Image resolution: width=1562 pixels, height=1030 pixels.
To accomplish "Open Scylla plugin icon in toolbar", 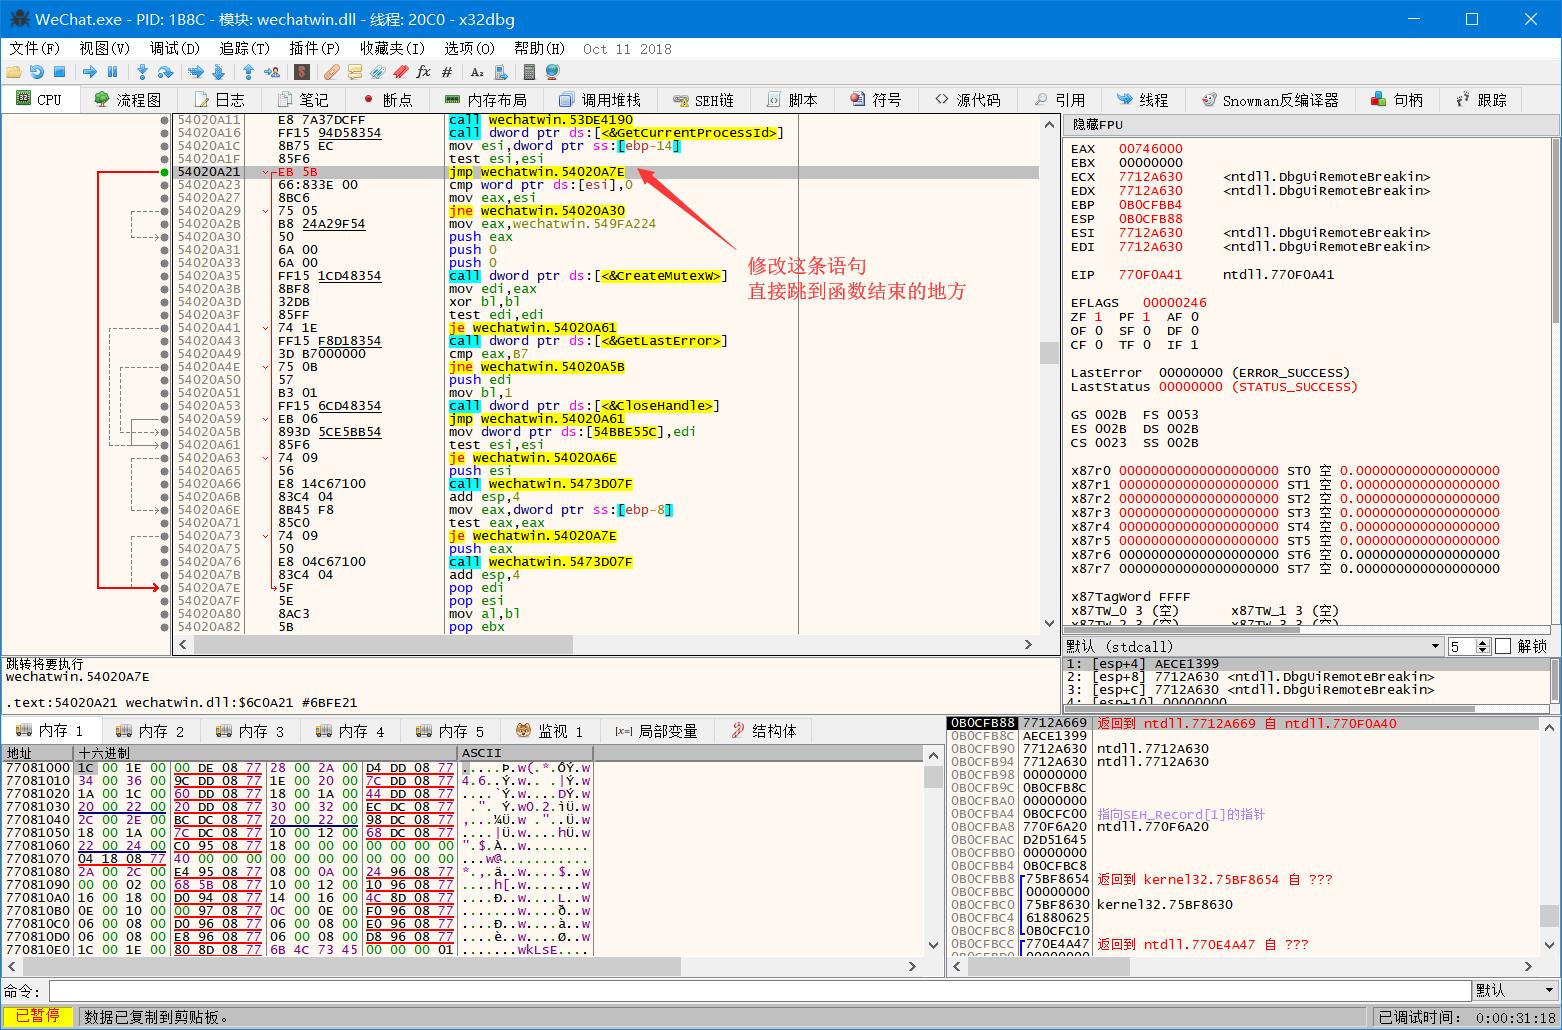I will 301,72.
